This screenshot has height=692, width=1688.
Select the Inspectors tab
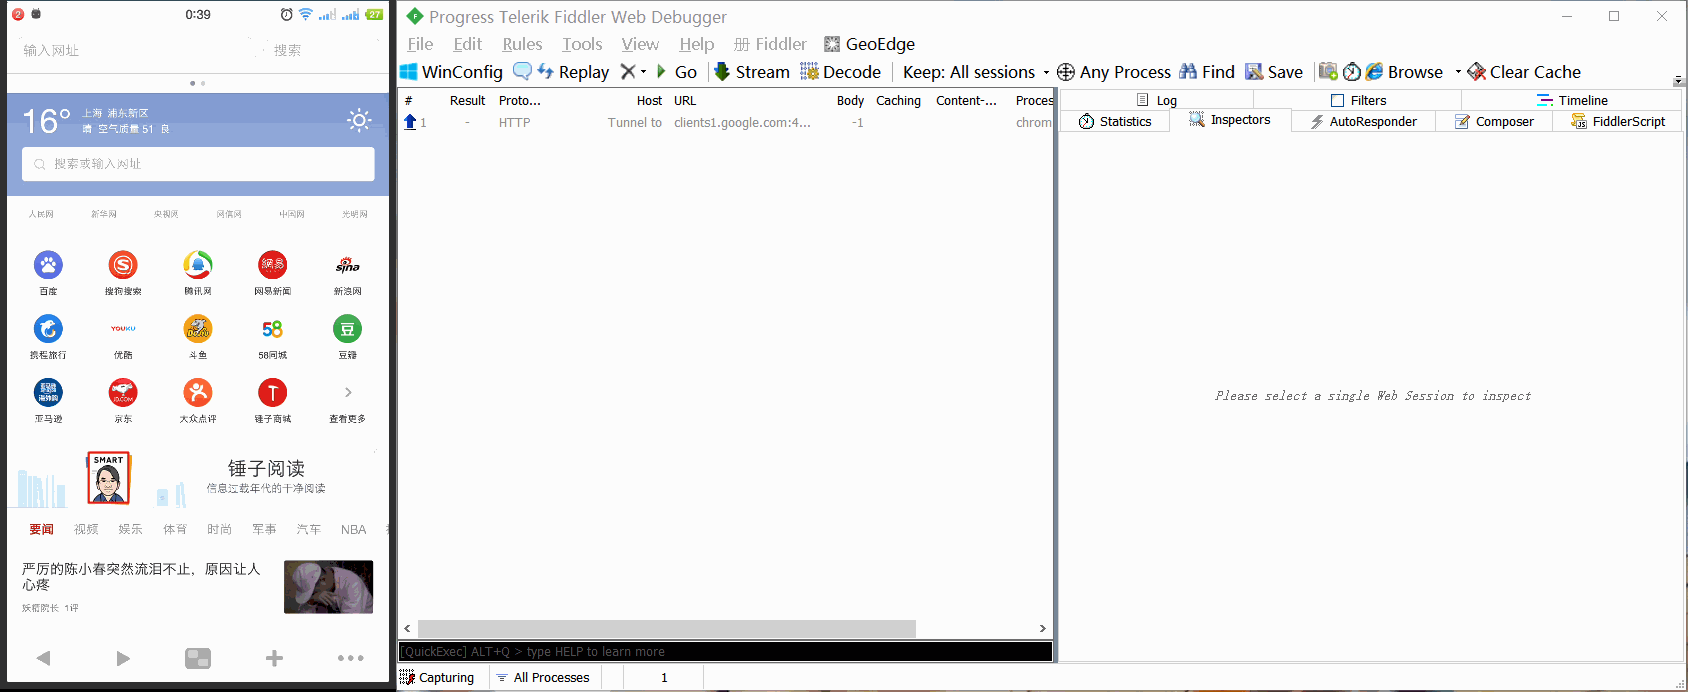pyautogui.click(x=1230, y=120)
